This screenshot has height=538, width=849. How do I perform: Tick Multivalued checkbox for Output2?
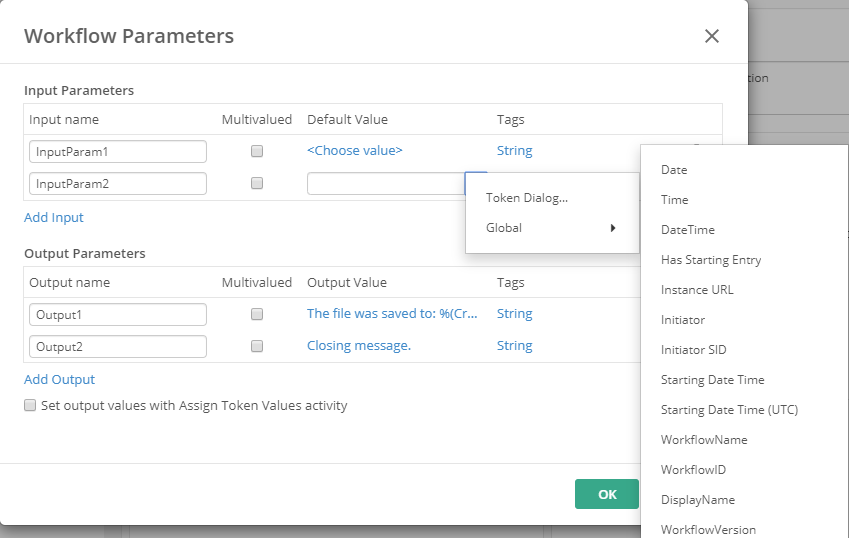point(257,346)
